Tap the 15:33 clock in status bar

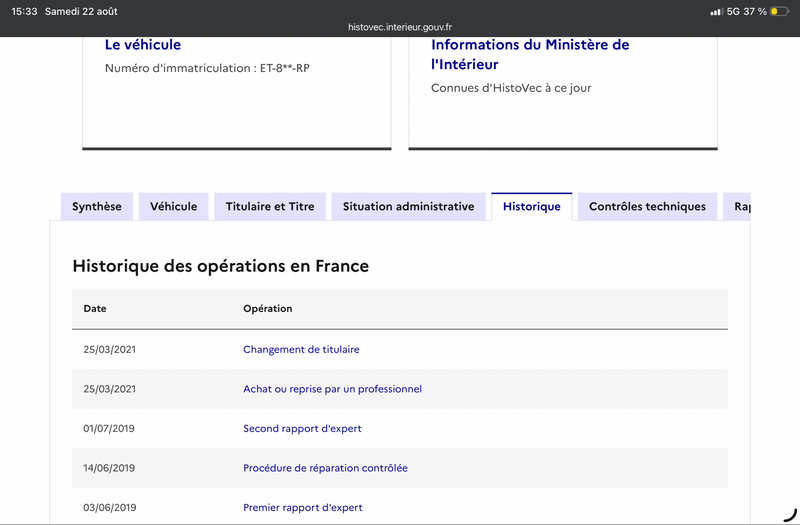click(24, 11)
